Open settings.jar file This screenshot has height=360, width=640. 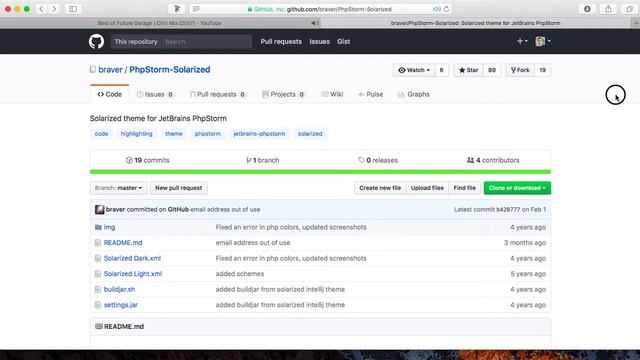coord(120,305)
